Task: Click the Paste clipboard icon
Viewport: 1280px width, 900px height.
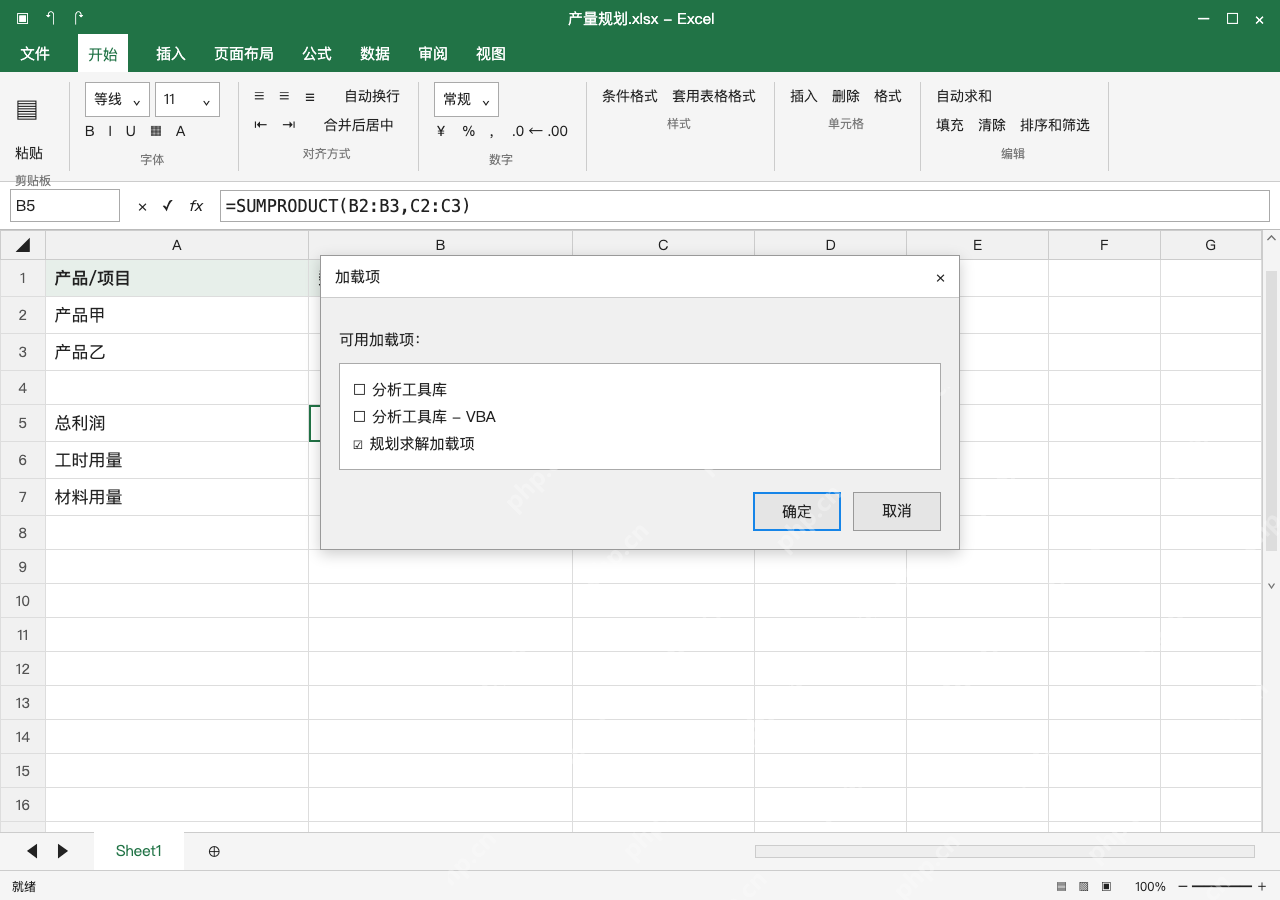Action: (x=27, y=110)
